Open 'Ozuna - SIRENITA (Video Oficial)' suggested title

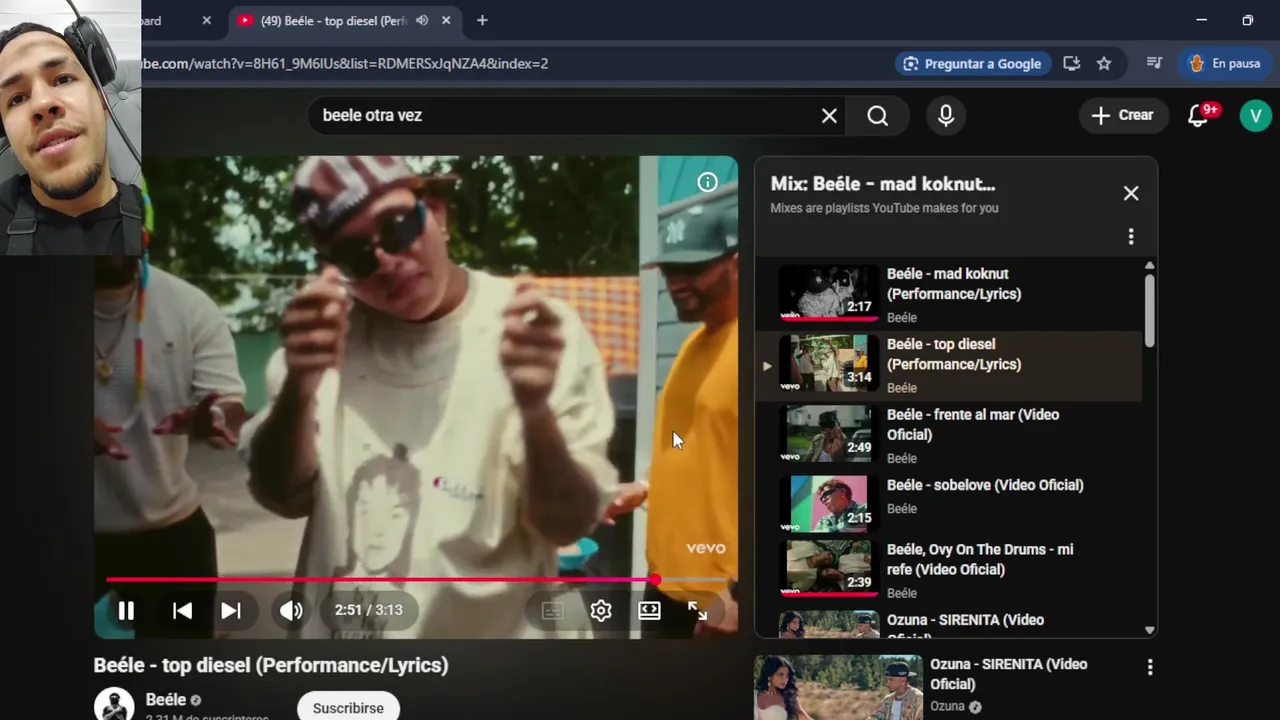click(1008, 674)
